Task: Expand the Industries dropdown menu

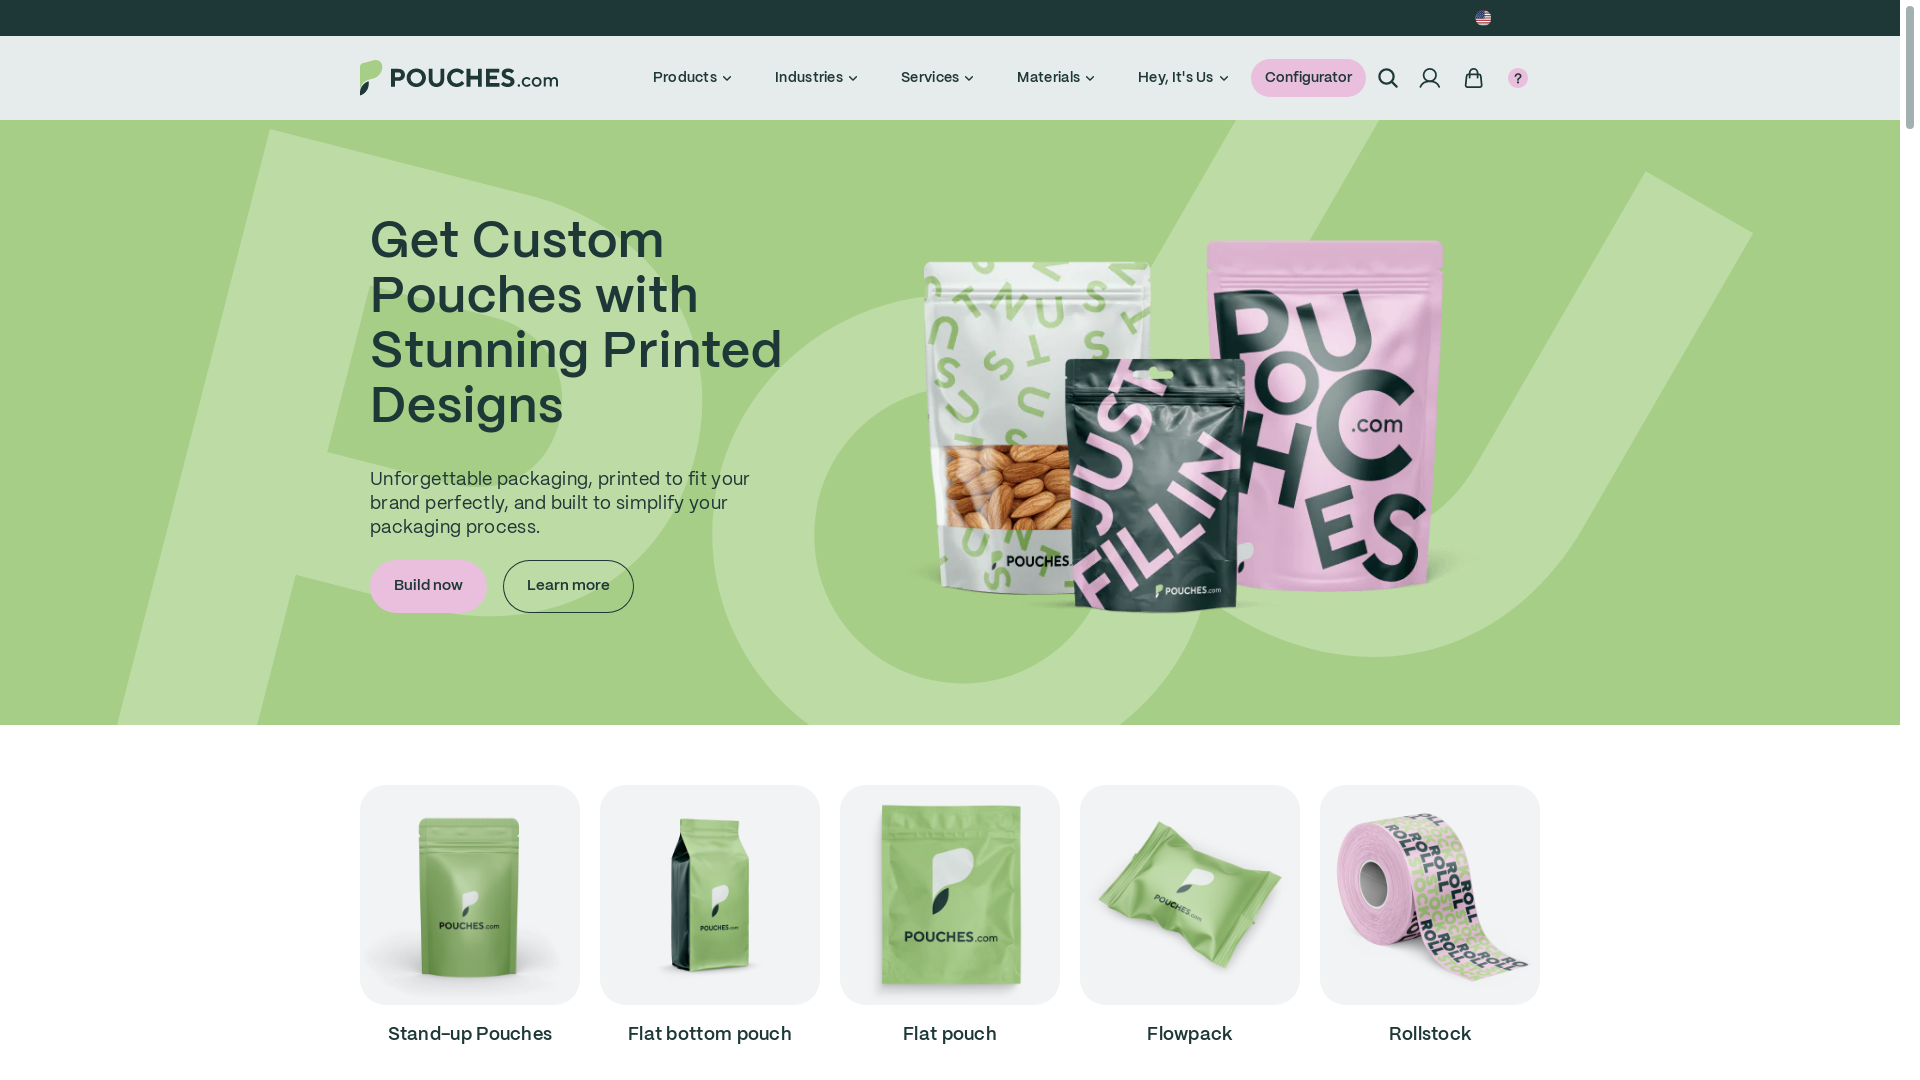Action: [816, 78]
